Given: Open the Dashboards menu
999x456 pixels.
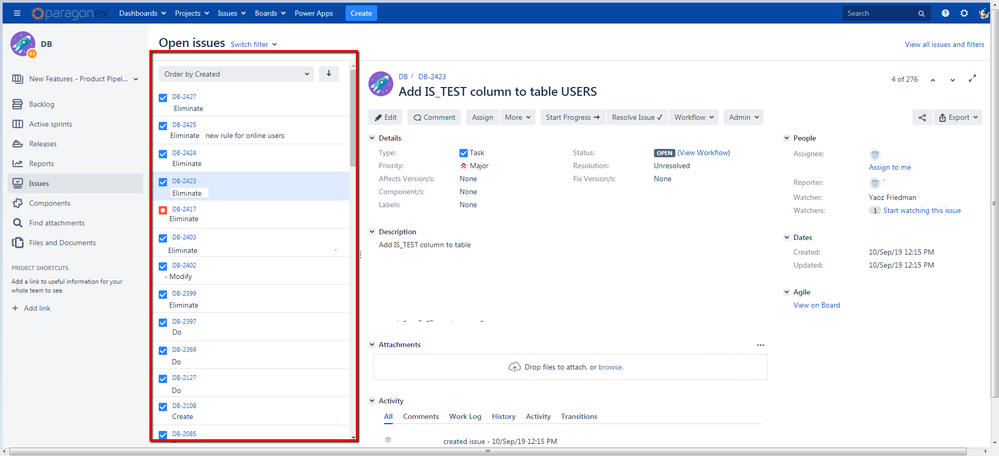Looking at the screenshot, I should pos(143,13).
